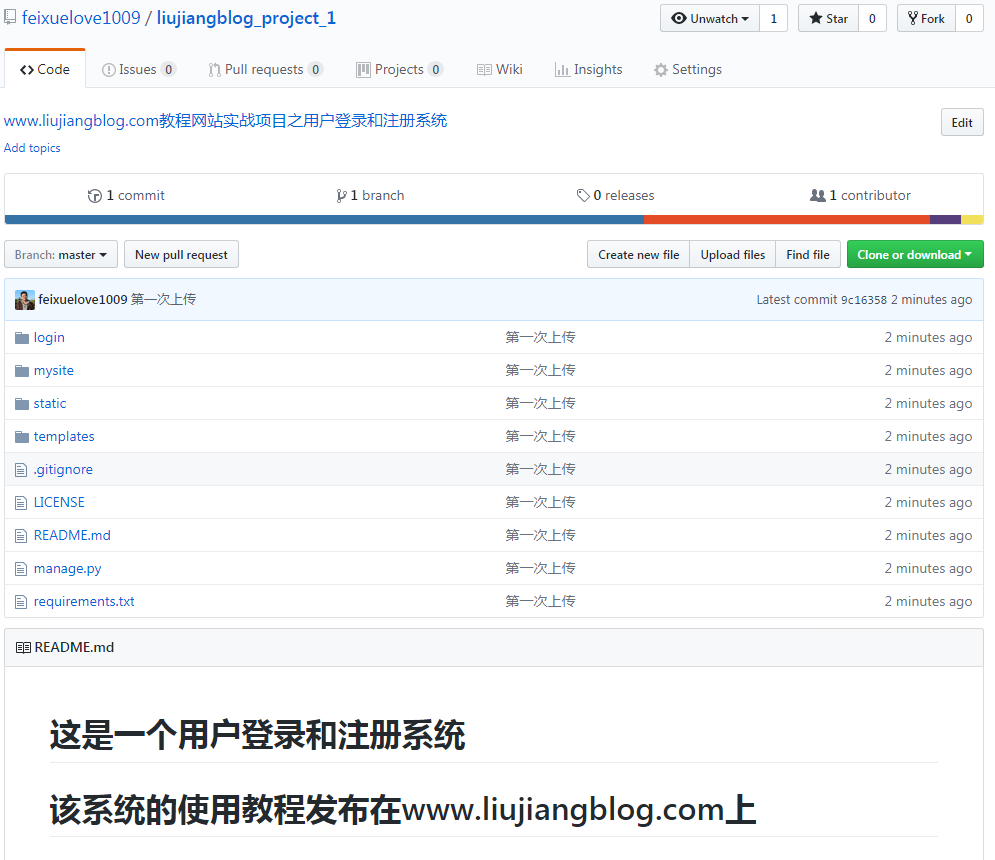Click the Add topics link
The height and width of the screenshot is (860, 995).
pos(32,148)
